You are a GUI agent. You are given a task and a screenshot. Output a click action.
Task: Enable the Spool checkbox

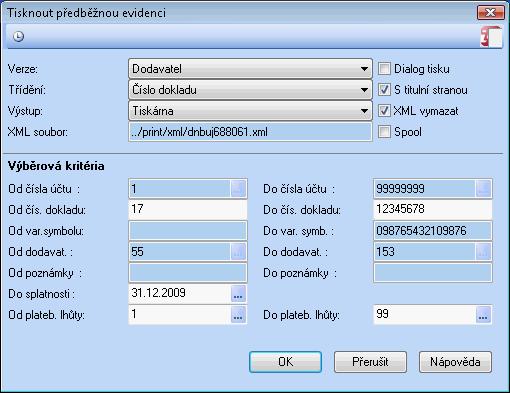tap(384, 132)
